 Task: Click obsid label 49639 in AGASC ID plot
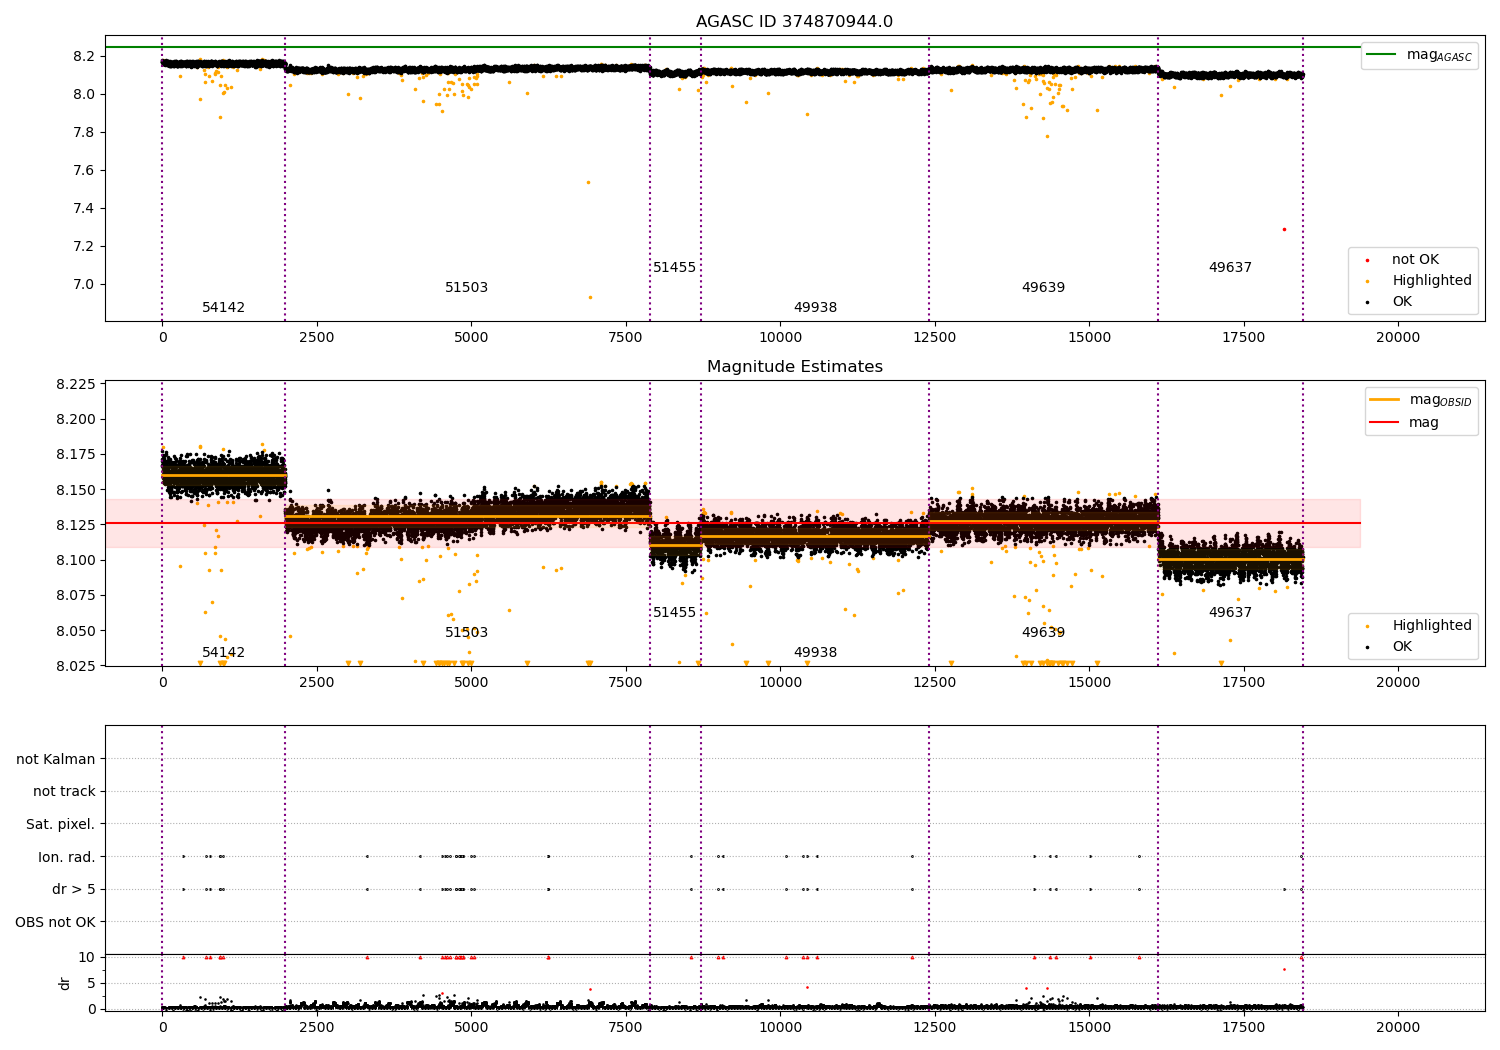click(1043, 288)
